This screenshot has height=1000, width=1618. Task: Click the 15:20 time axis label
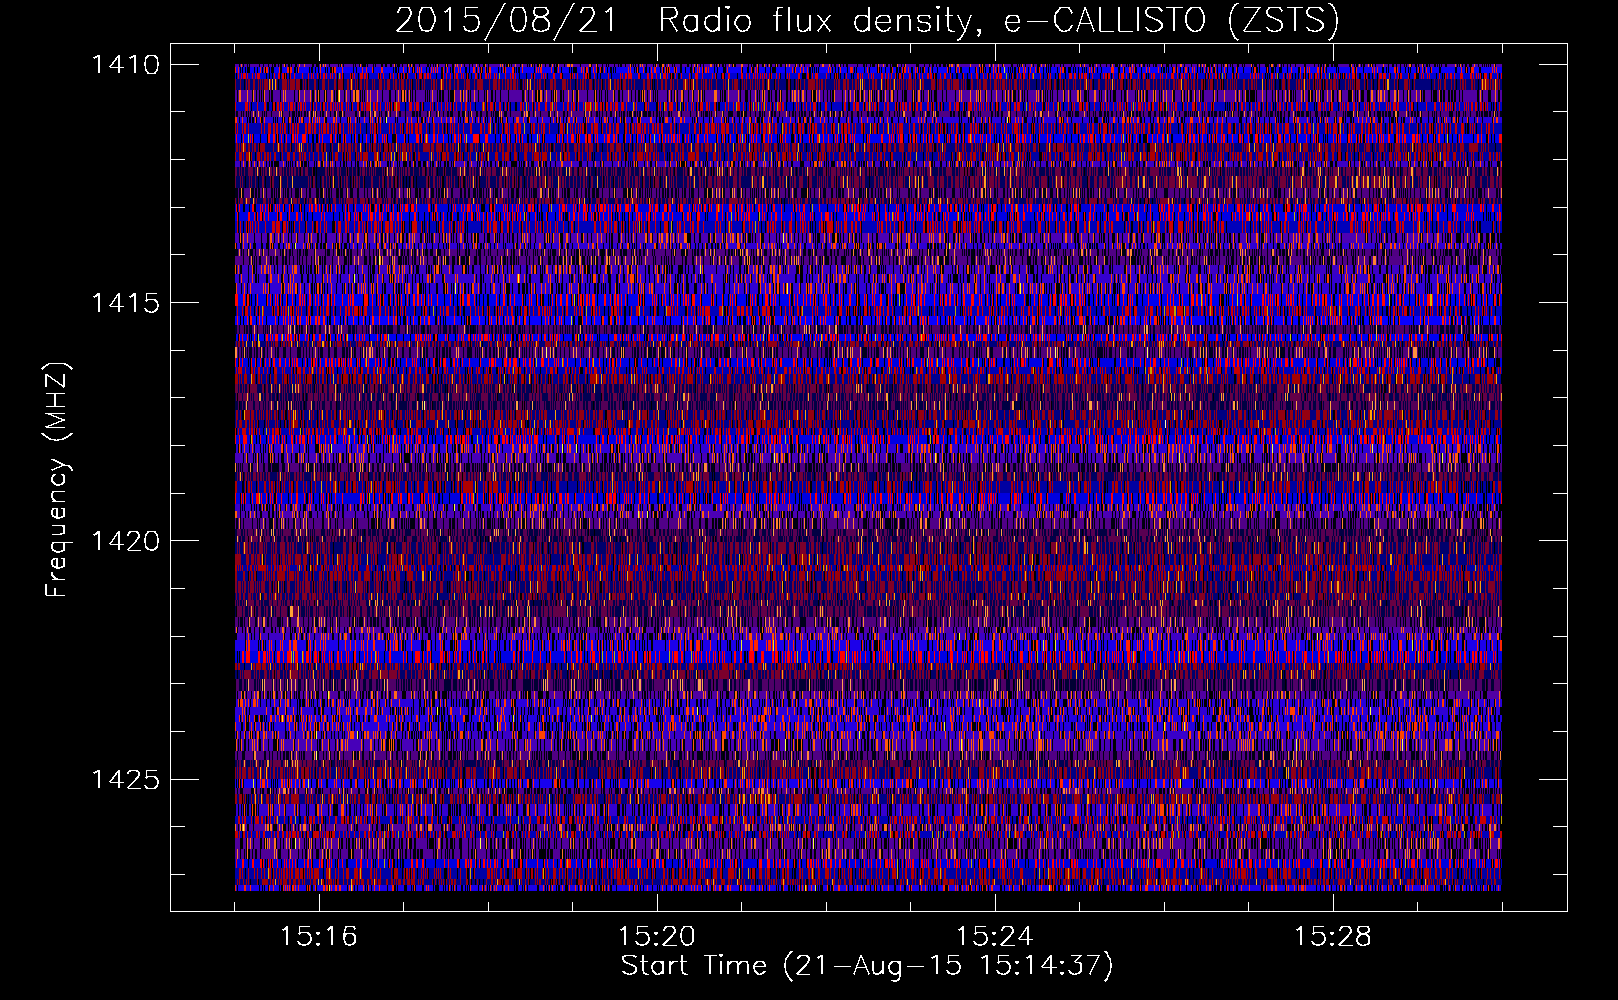[x=656, y=936]
